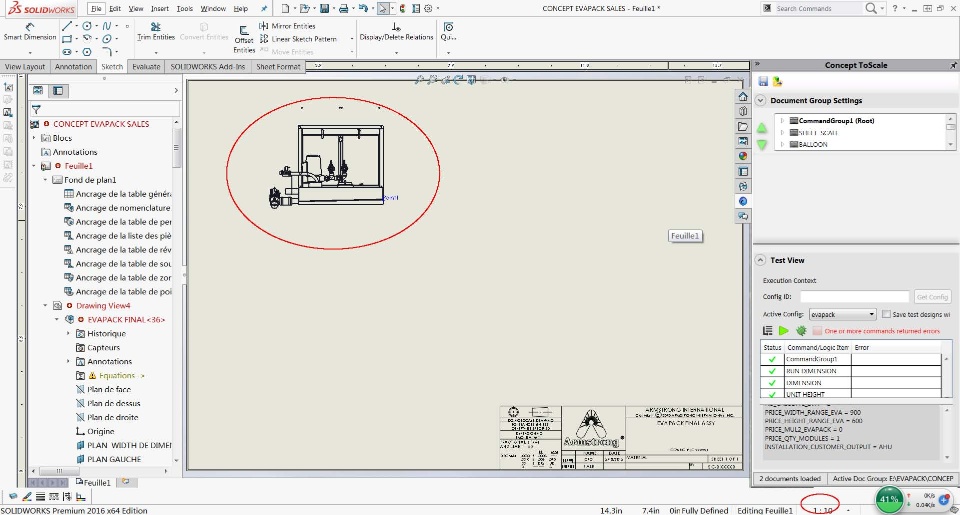Enable Save test designs checkbox
960x515 pixels.
[886, 314]
